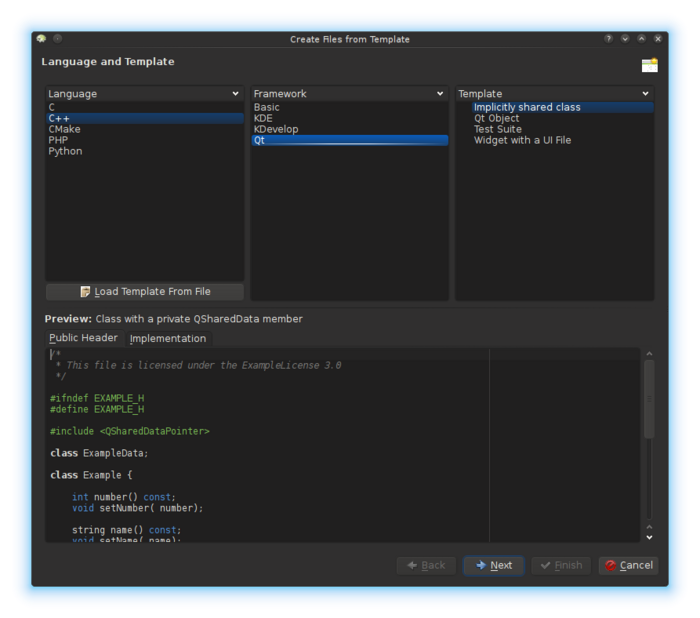
Task: Select C++ in the Language list
Action: tap(145, 118)
